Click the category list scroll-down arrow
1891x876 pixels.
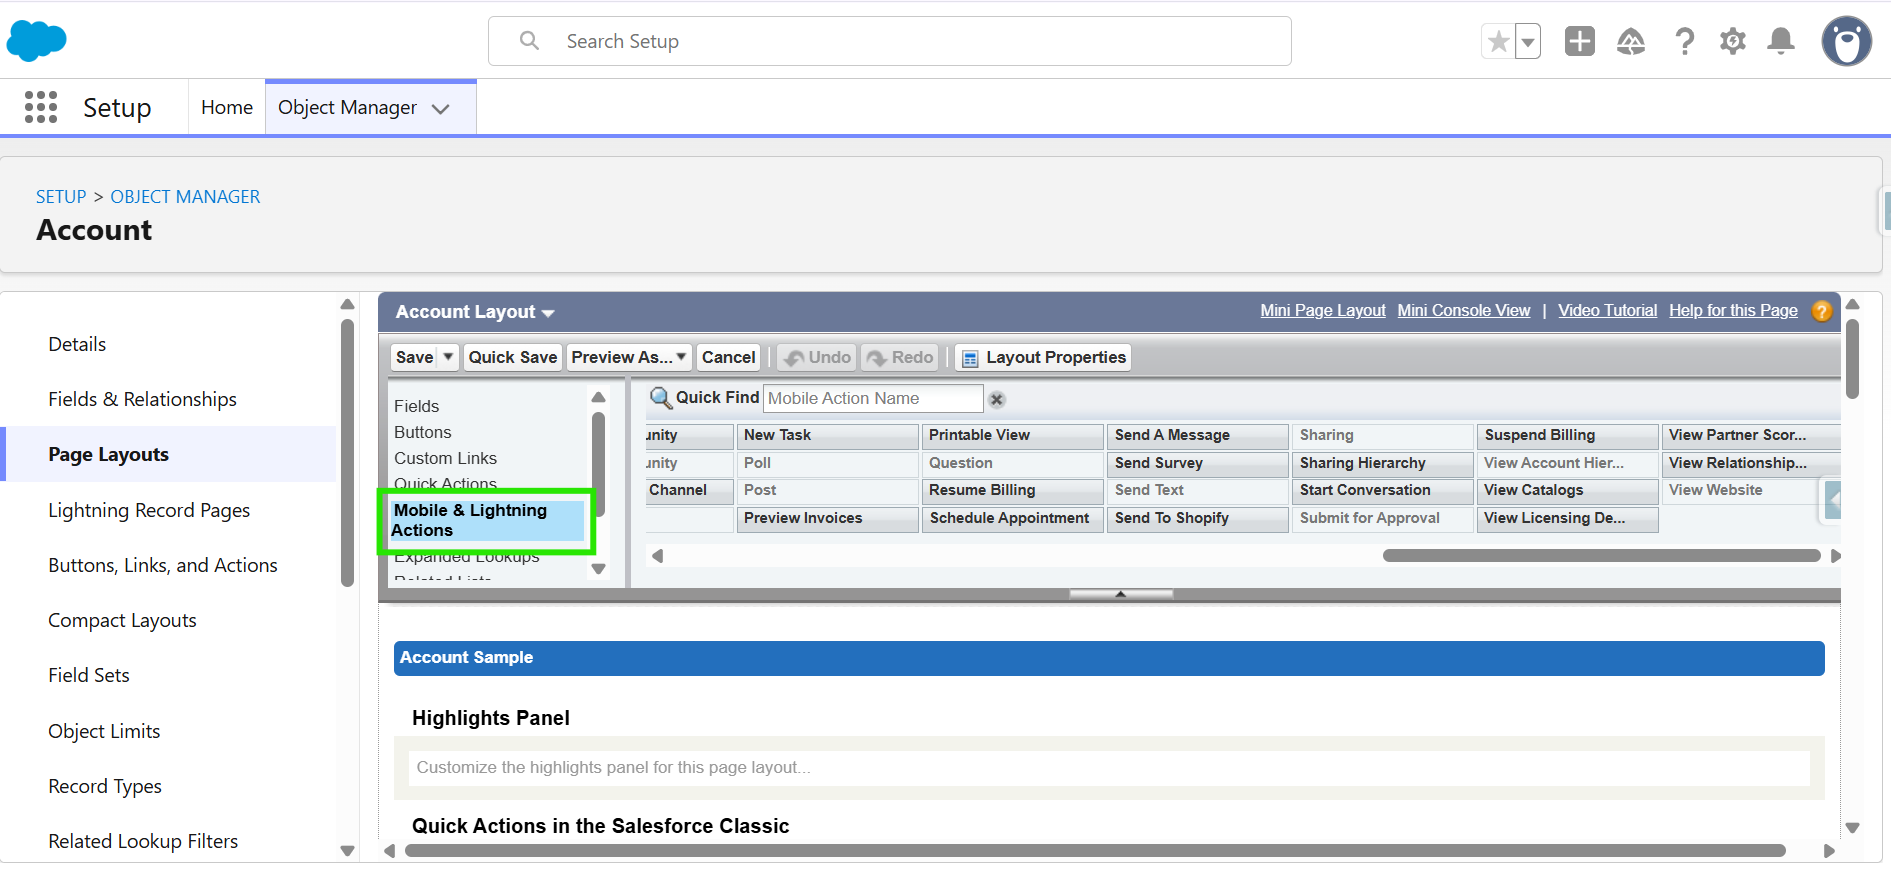(599, 569)
